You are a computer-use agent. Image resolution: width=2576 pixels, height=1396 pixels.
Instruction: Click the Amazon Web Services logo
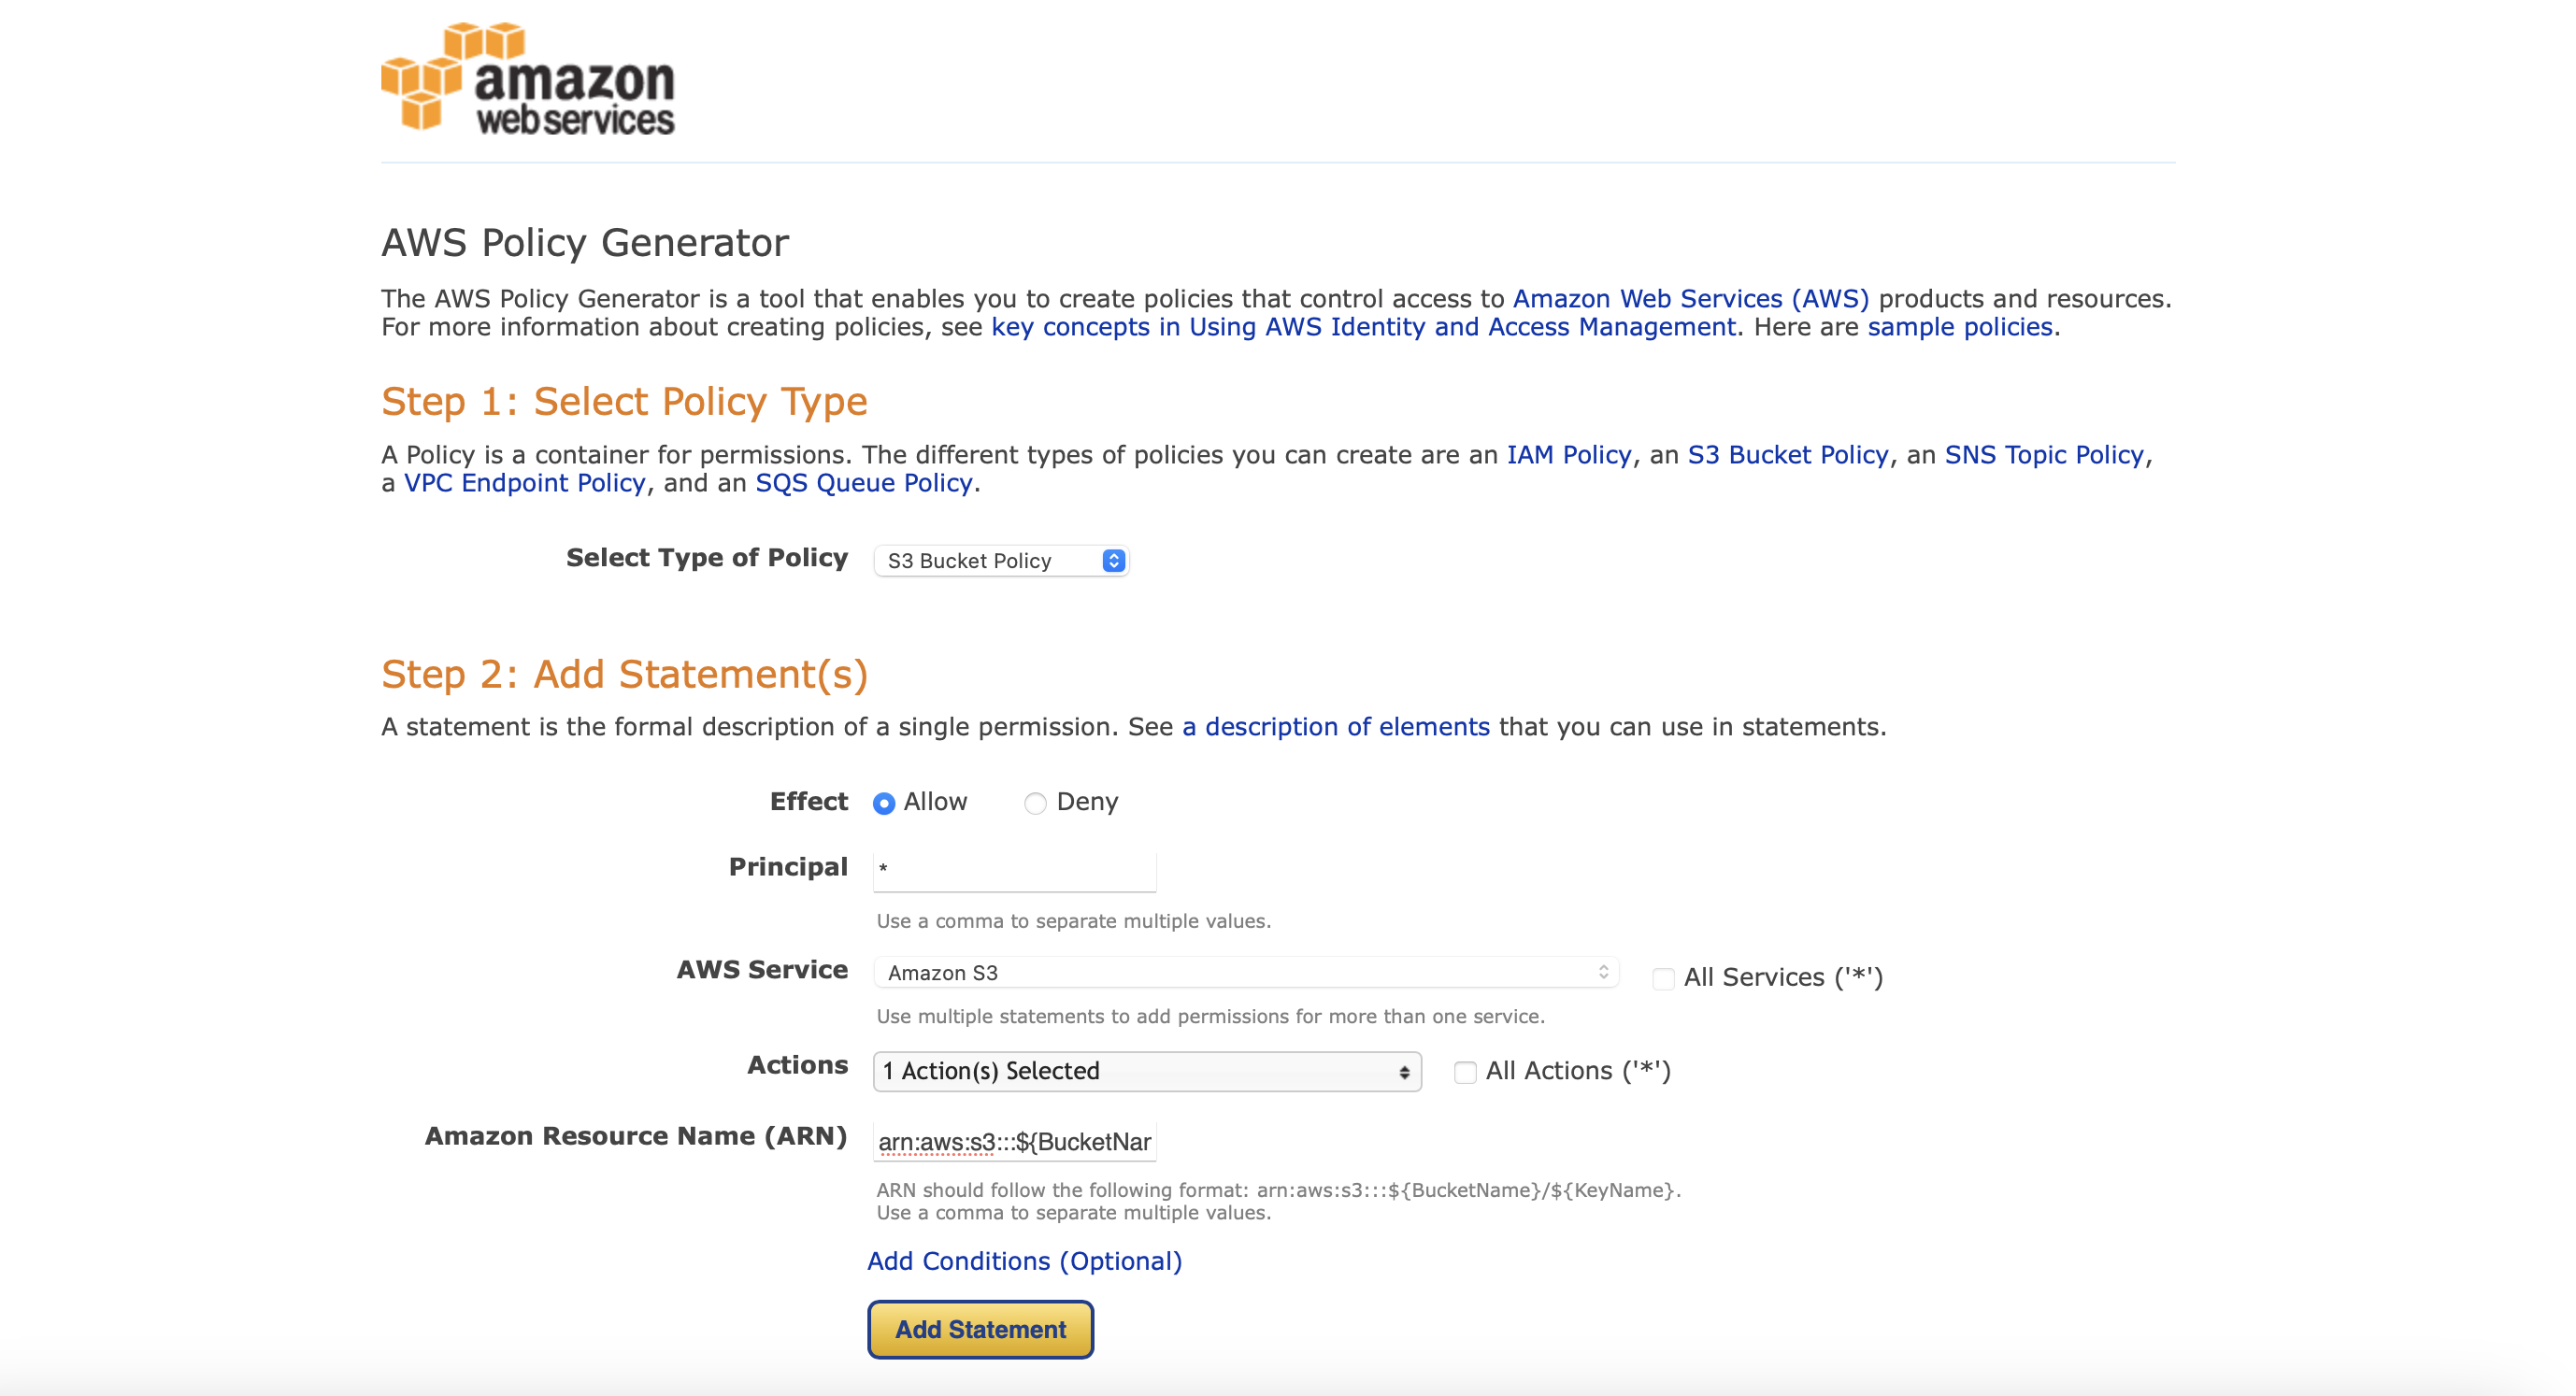(528, 78)
